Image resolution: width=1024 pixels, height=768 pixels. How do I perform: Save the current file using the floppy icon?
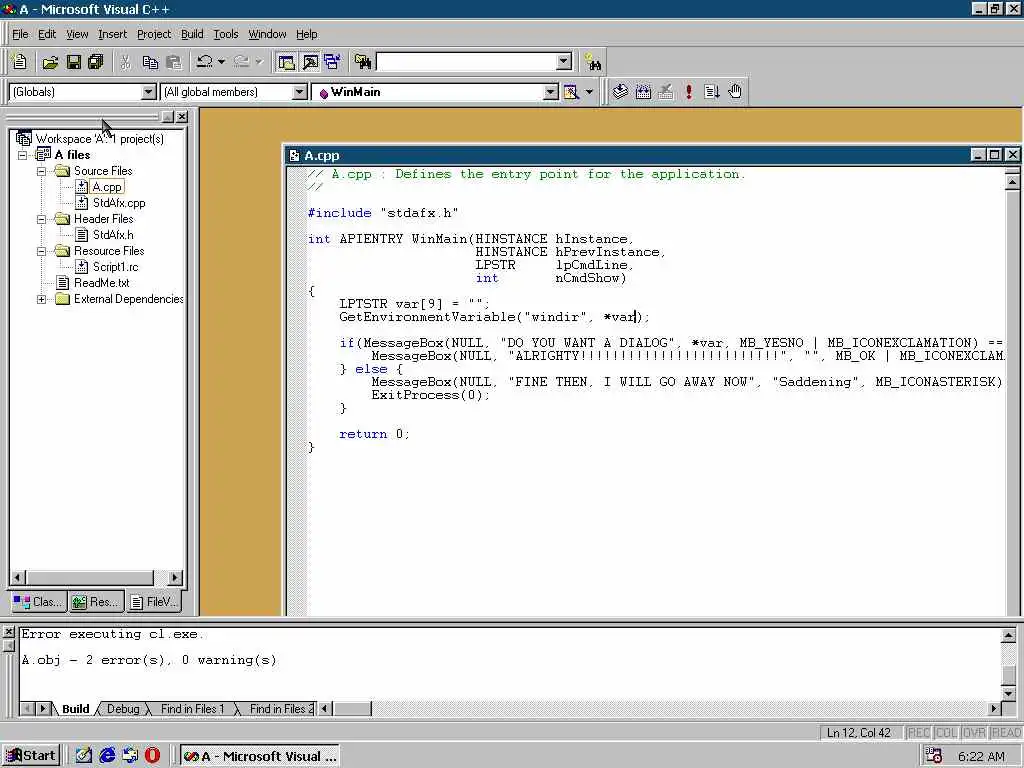74,62
